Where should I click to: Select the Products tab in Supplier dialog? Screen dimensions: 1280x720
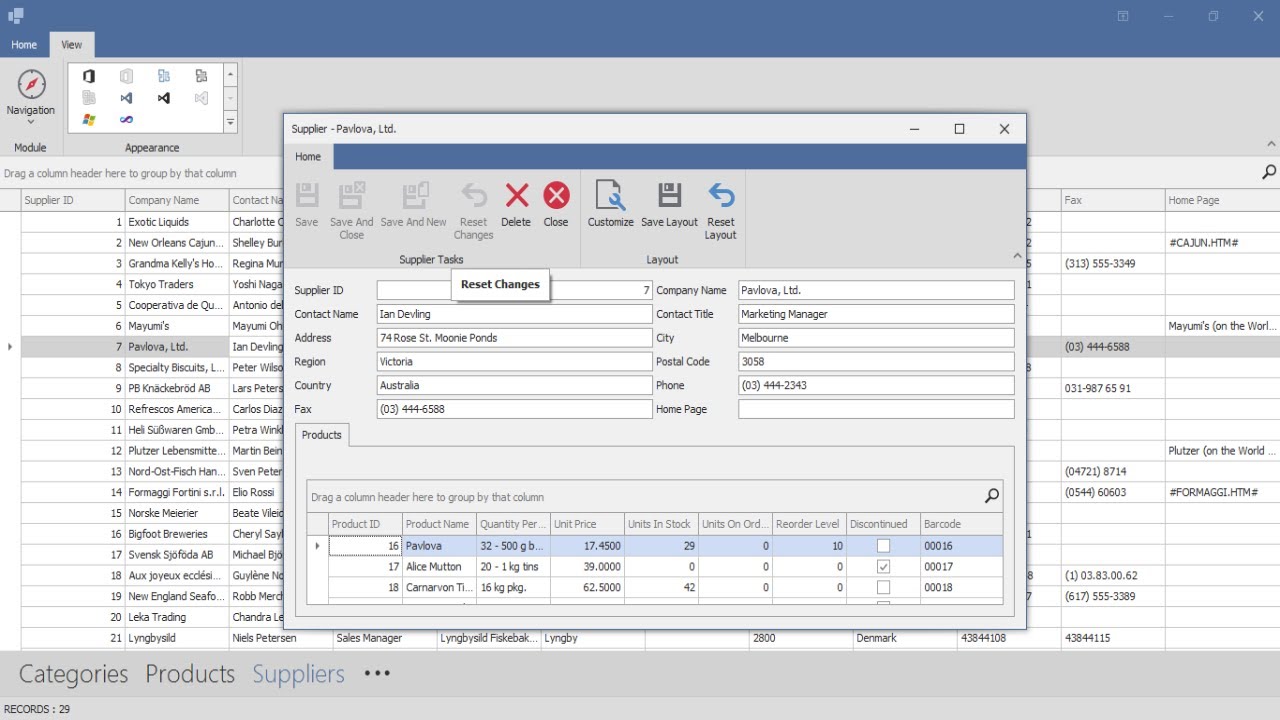tap(322, 435)
